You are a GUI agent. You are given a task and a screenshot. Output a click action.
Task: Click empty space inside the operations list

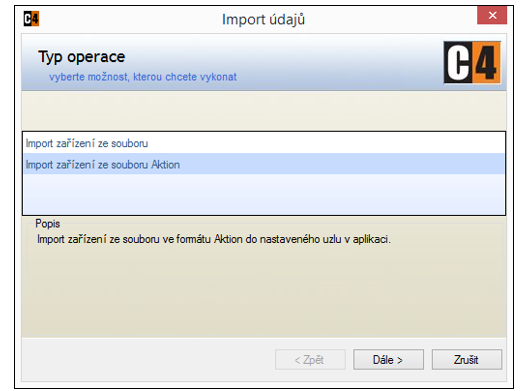[x=264, y=194]
